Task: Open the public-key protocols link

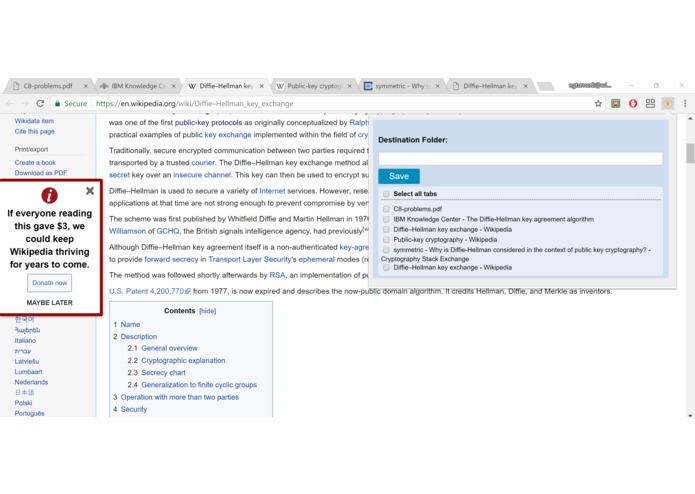Action: (208, 122)
